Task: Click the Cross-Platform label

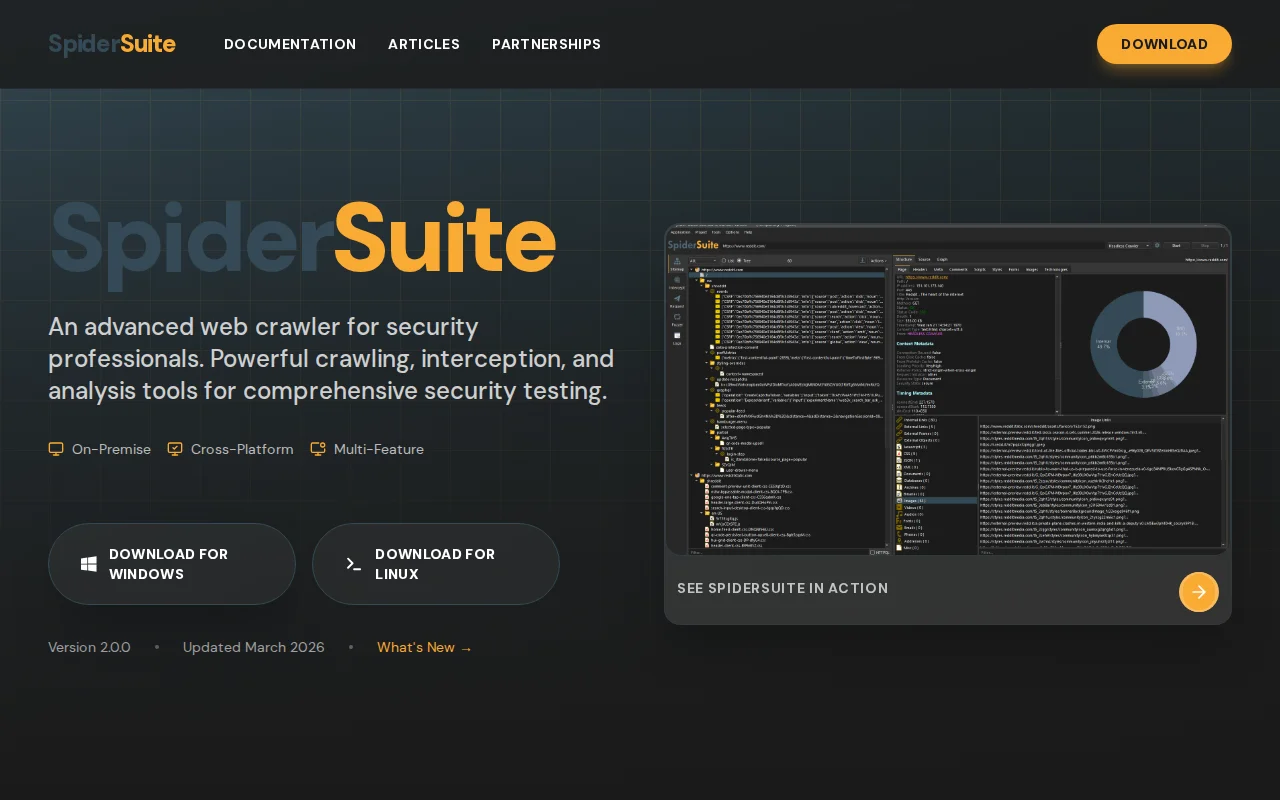Action: coord(242,449)
